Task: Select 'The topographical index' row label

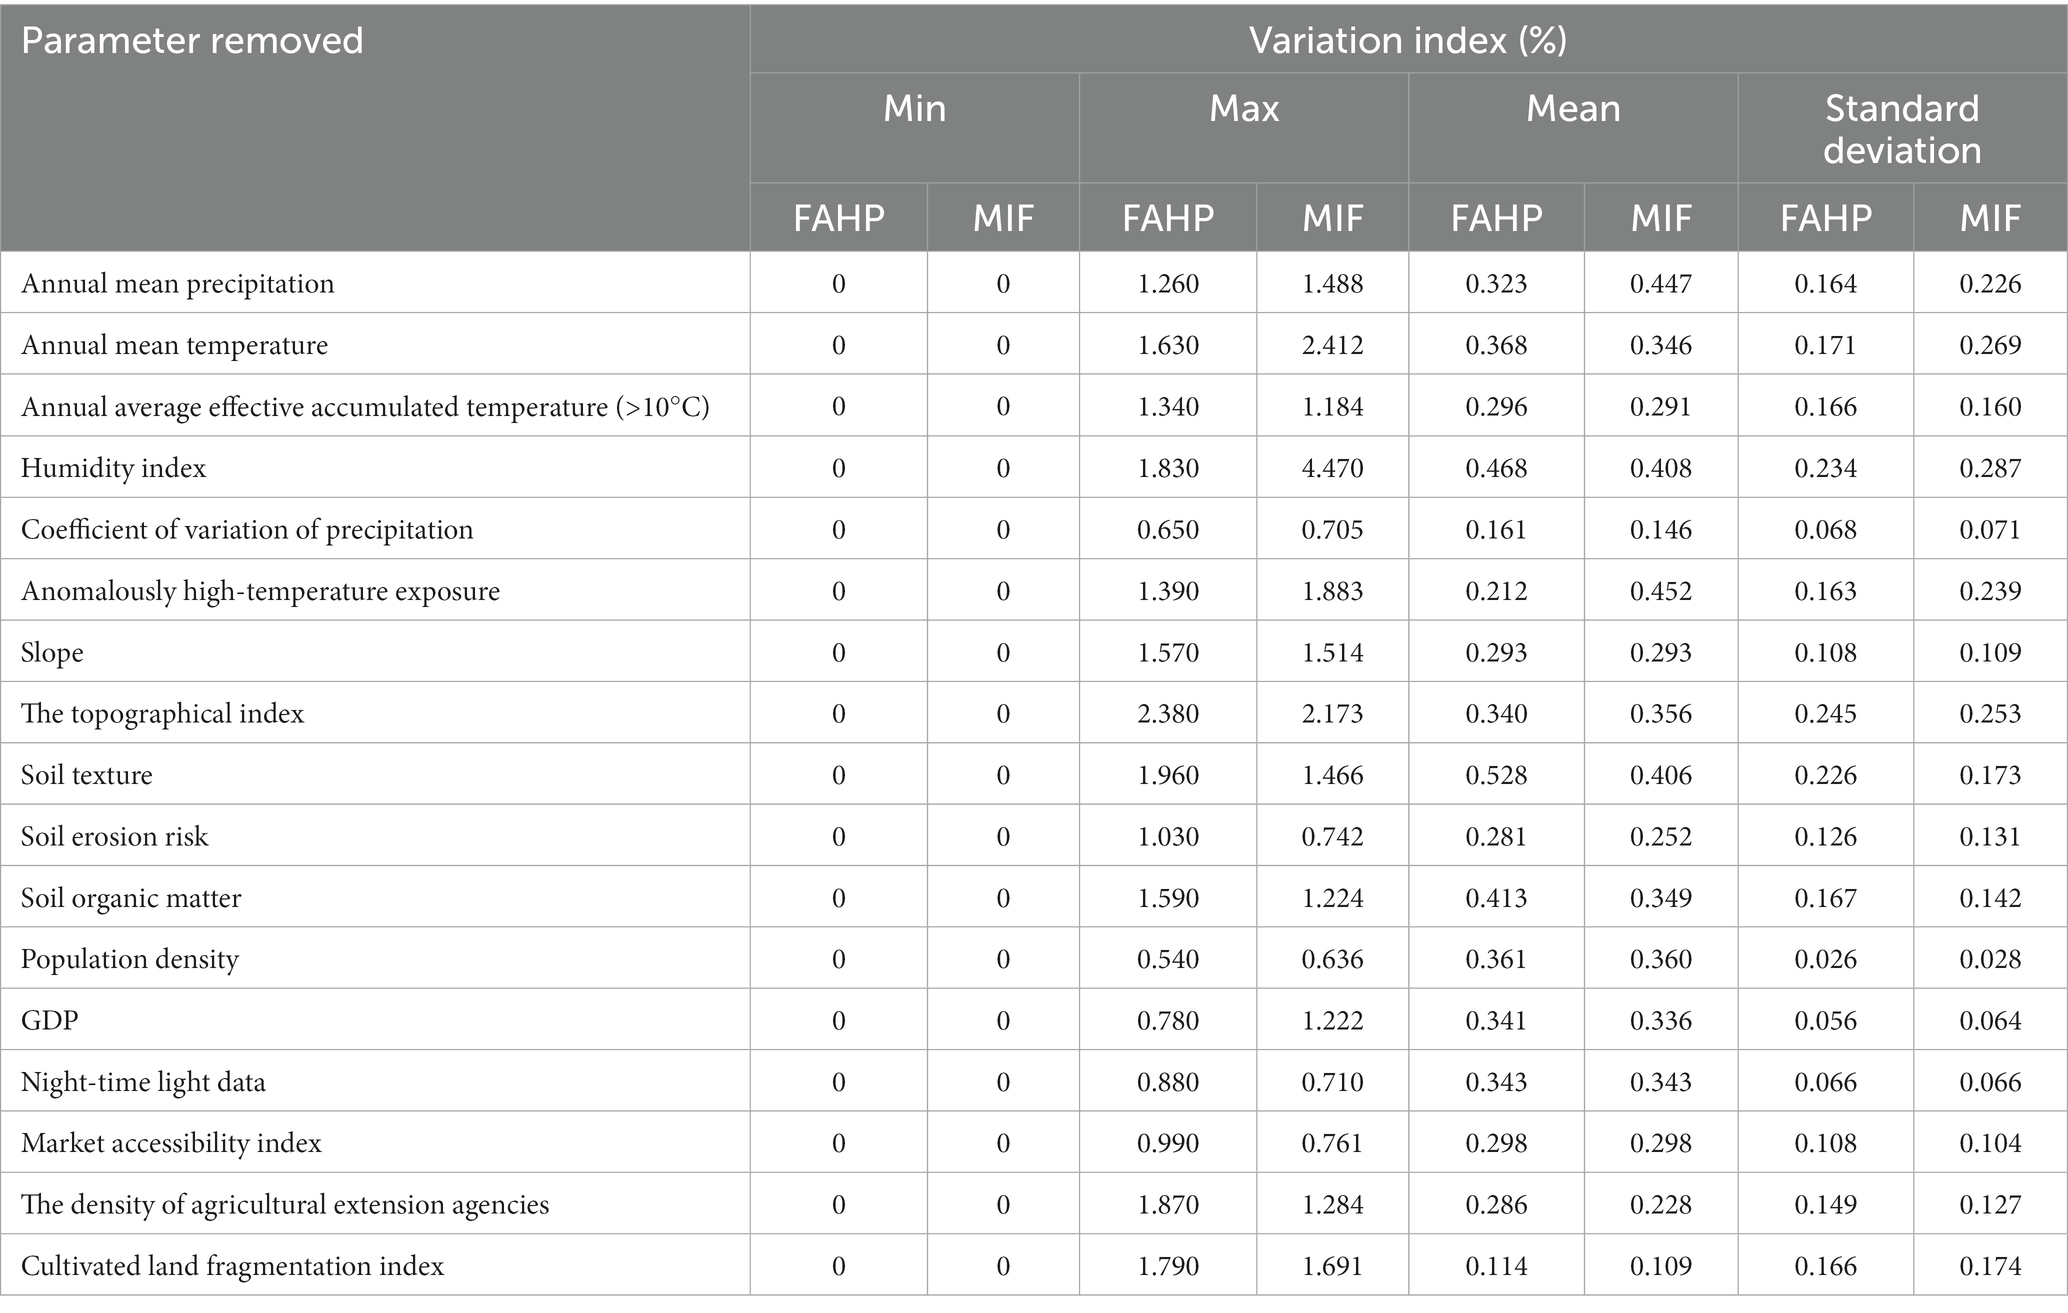Action: [x=162, y=714]
